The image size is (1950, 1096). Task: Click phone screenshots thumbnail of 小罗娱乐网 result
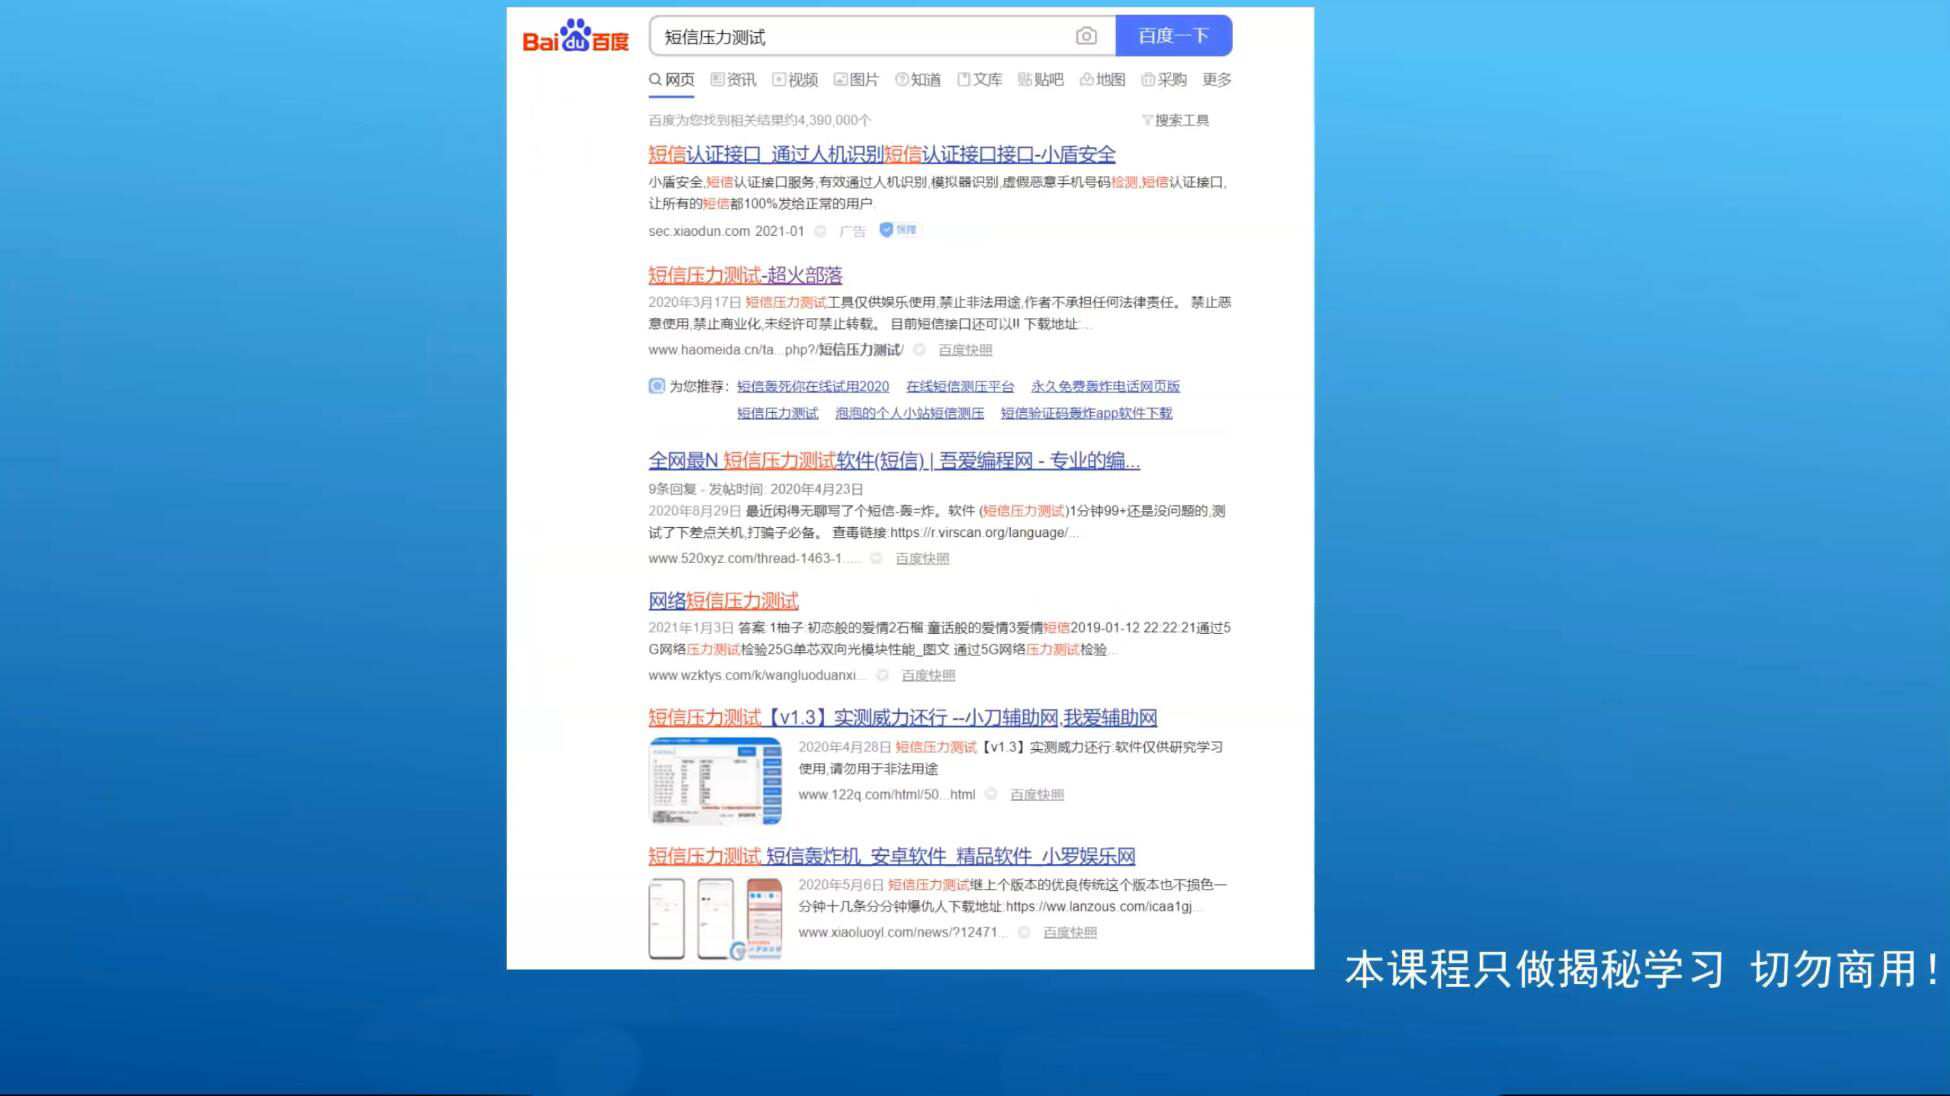click(x=715, y=919)
